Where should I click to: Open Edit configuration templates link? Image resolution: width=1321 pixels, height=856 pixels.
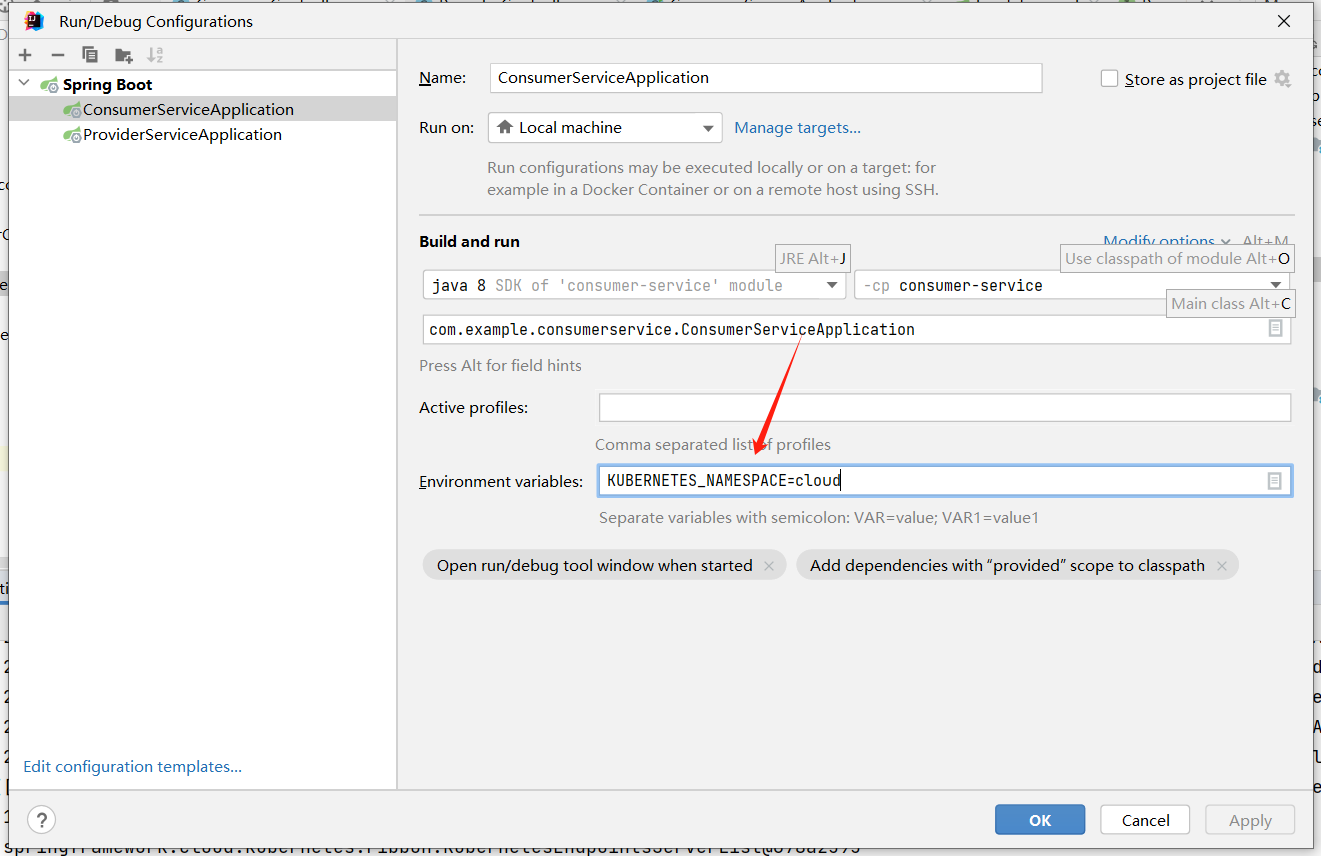tap(132, 766)
